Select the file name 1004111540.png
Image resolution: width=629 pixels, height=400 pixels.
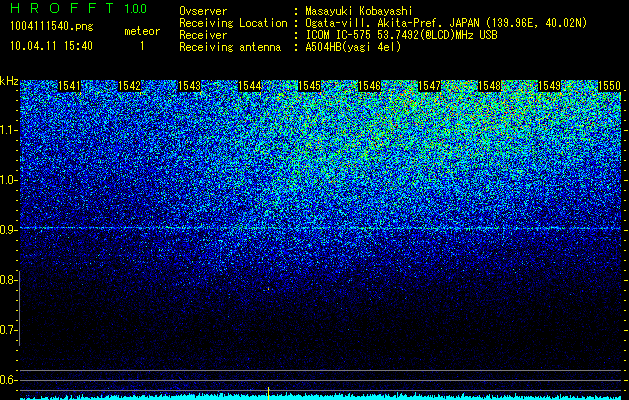point(52,26)
